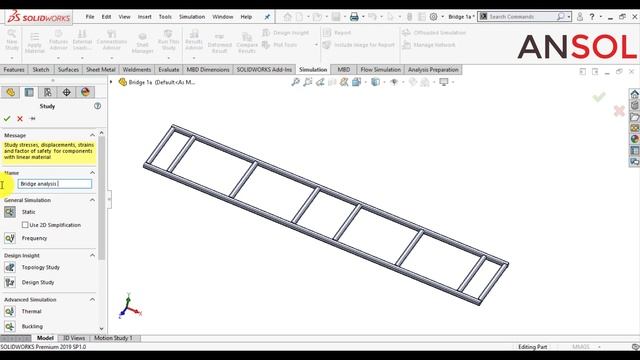Click the Hide/Show Items icon
The width and height of the screenshot is (640, 360).
tap(394, 82)
